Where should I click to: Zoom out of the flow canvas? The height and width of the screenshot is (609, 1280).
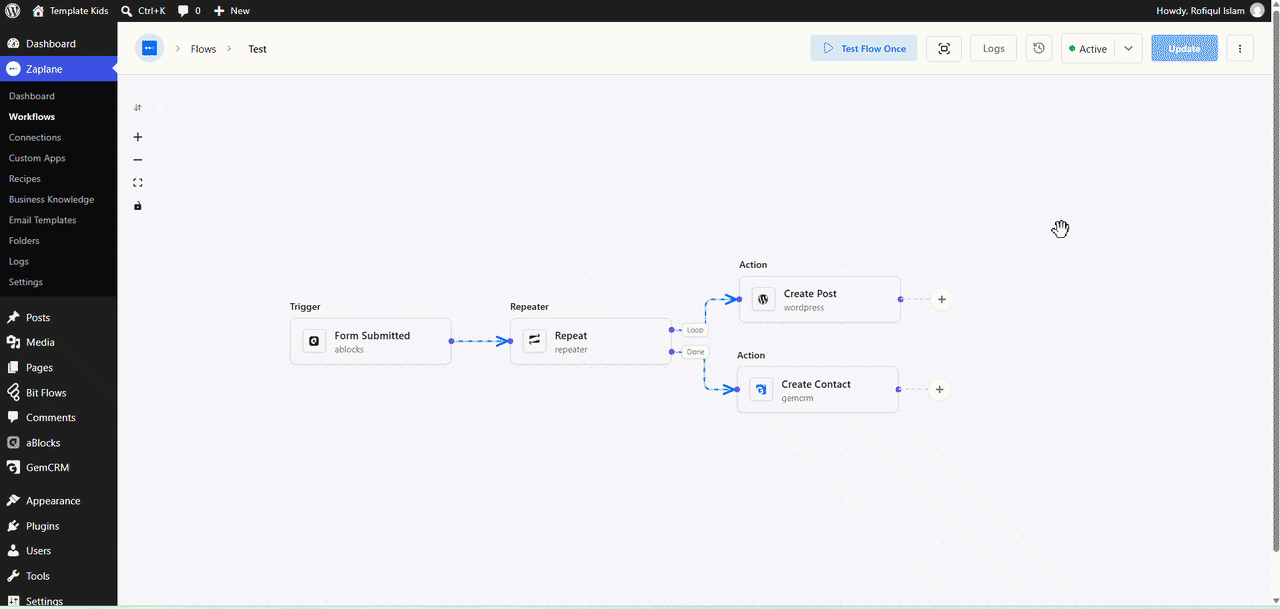click(138, 160)
